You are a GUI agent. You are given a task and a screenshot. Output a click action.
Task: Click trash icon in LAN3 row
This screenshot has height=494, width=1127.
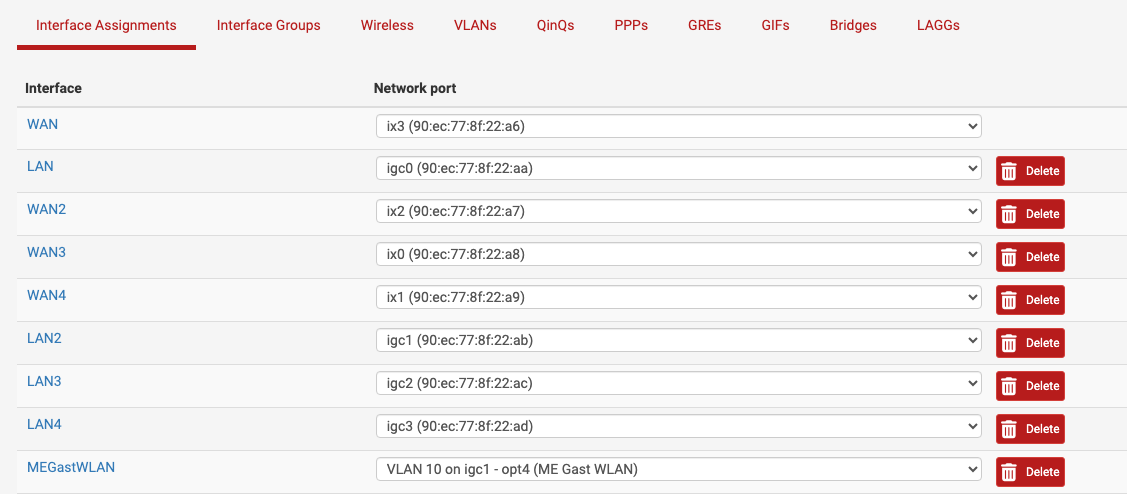point(1009,386)
